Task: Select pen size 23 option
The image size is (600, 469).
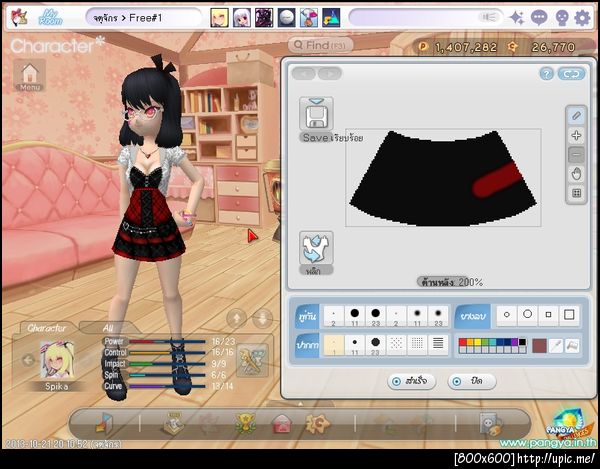Action: pos(375,345)
